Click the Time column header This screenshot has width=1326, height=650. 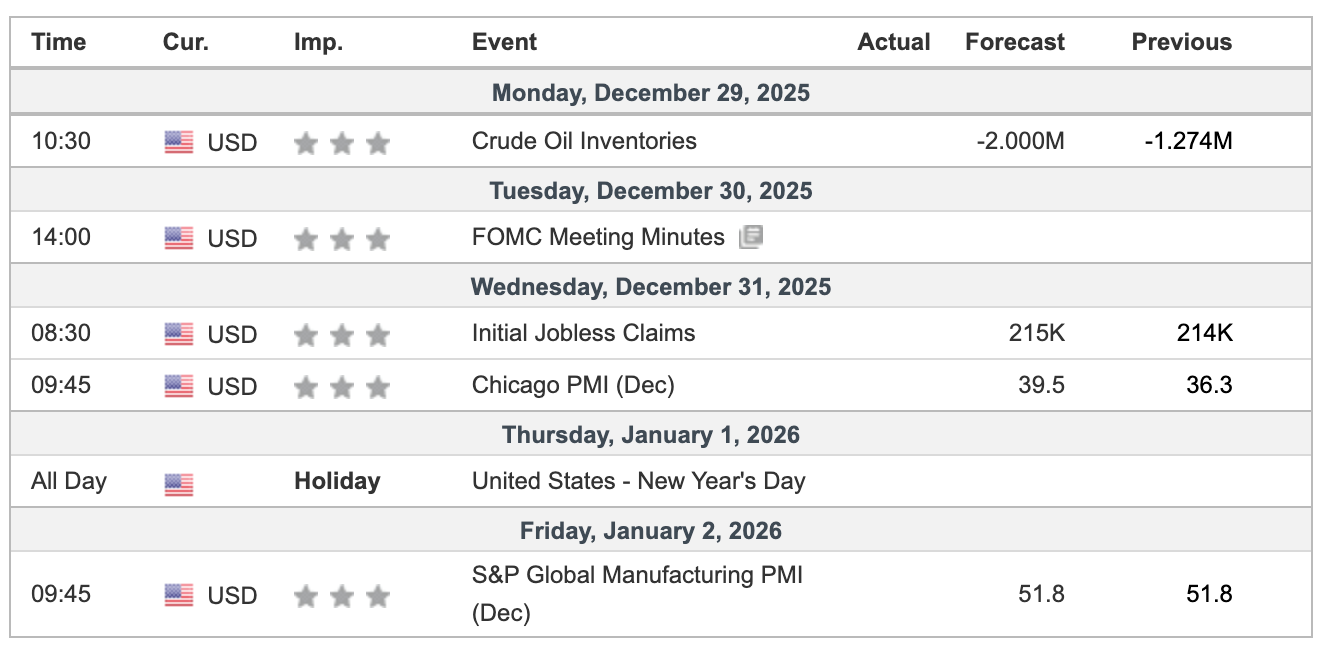tap(58, 42)
